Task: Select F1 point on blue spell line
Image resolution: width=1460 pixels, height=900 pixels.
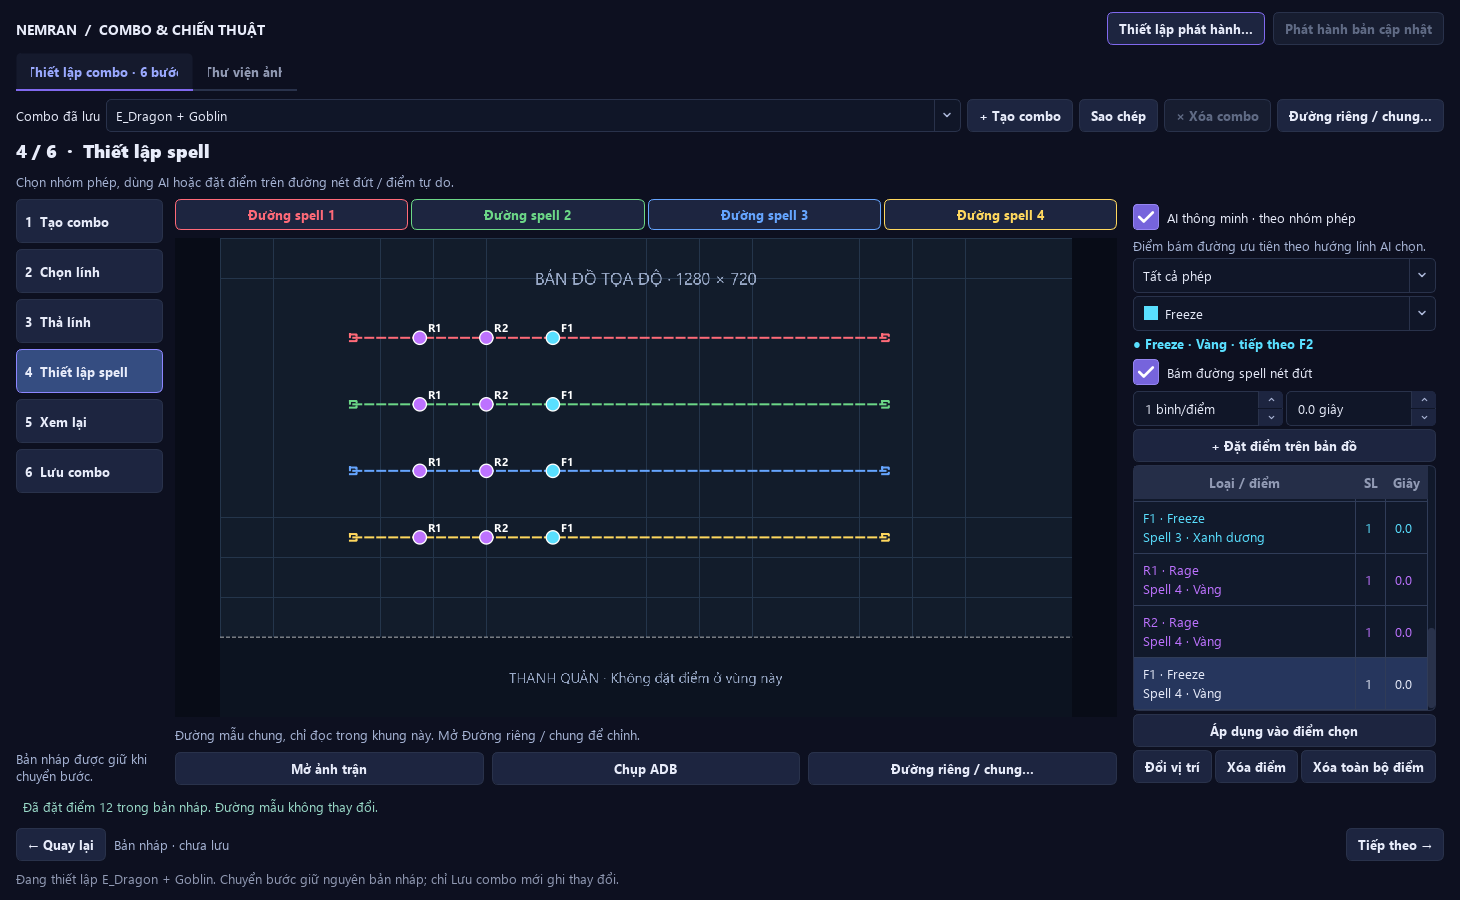Action: [553, 471]
